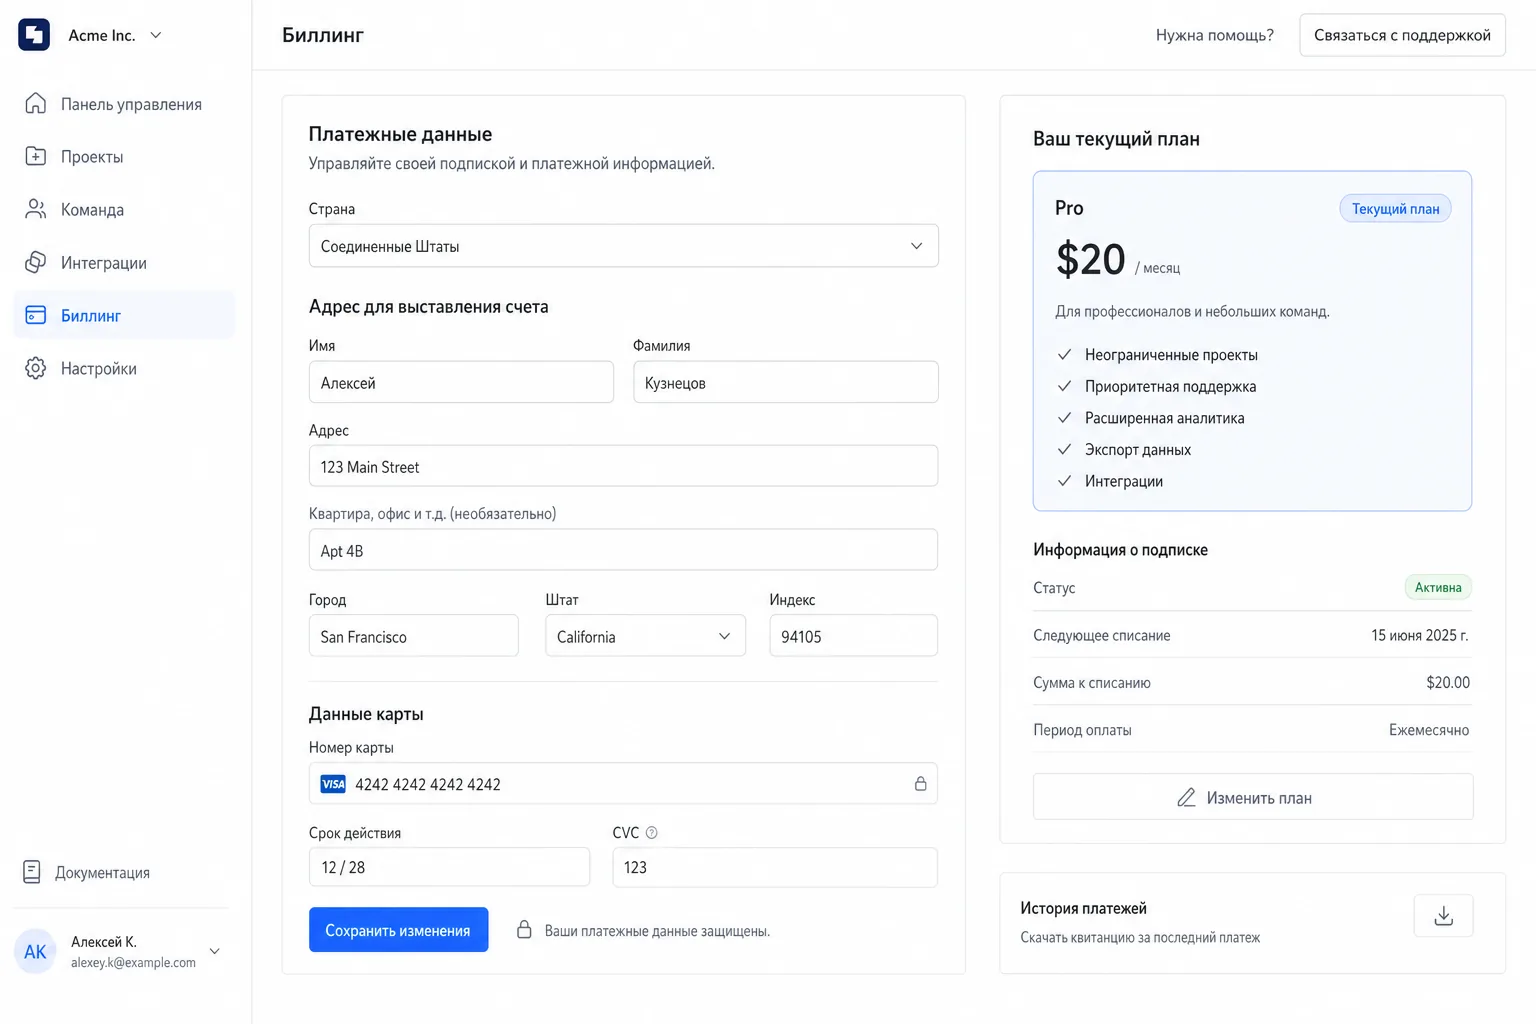Viewport: 1536px width, 1024px height.
Task: Open the Штат California dropdown
Action: coord(645,636)
